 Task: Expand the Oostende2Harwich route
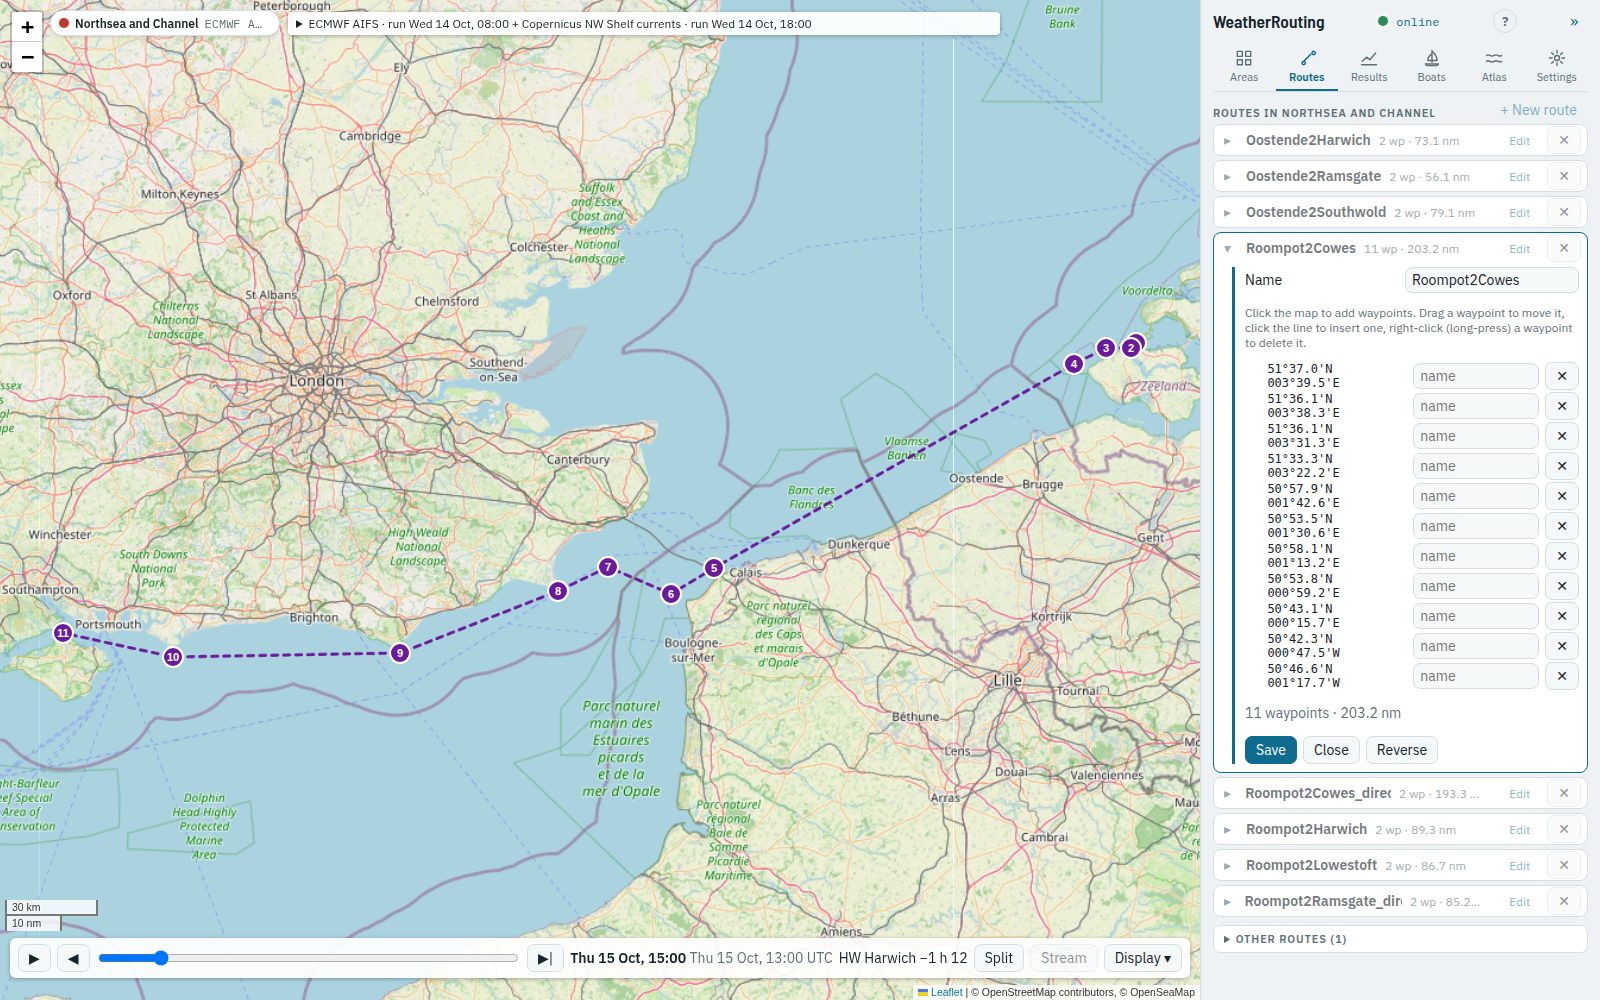click(1228, 141)
